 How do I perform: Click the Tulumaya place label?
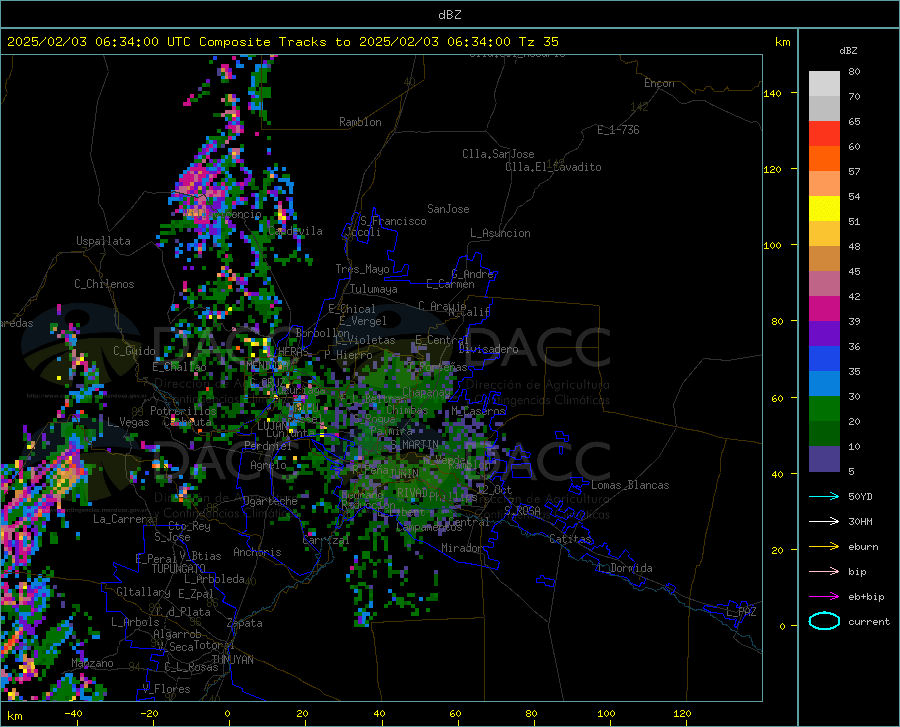[x=374, y=289]
